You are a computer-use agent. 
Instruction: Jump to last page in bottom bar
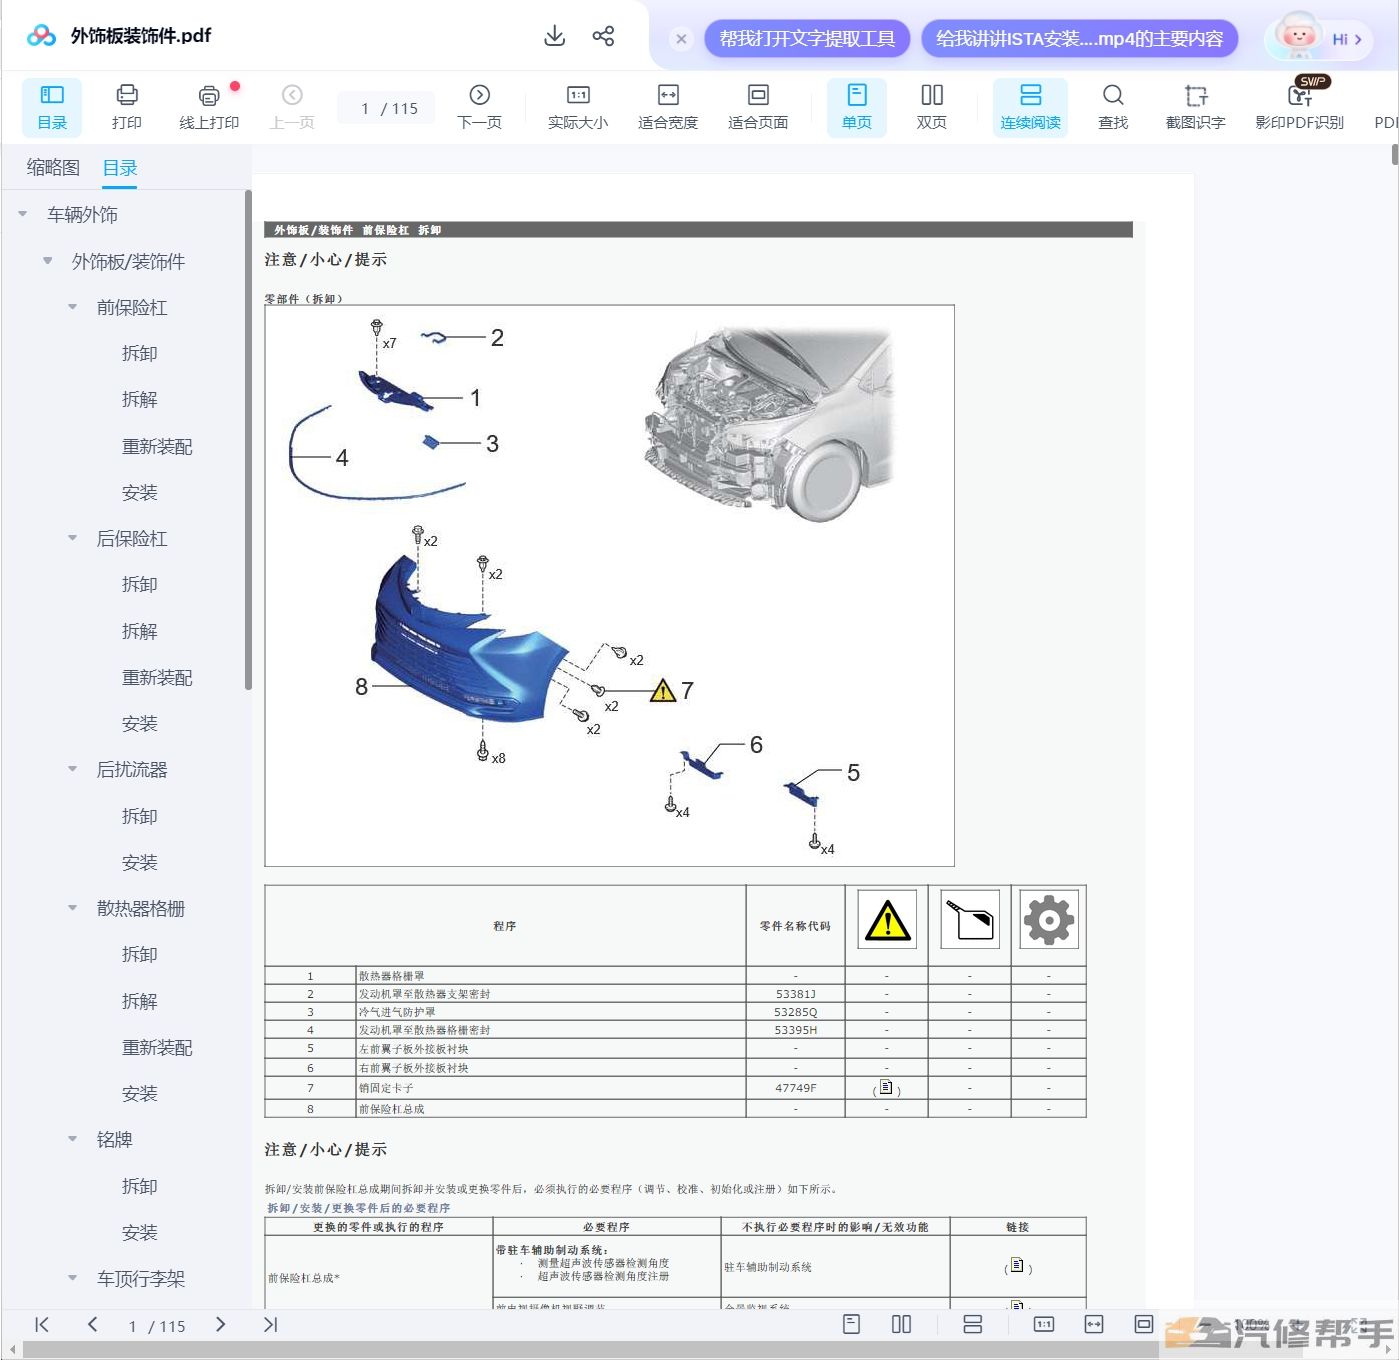pos(270,1325)
